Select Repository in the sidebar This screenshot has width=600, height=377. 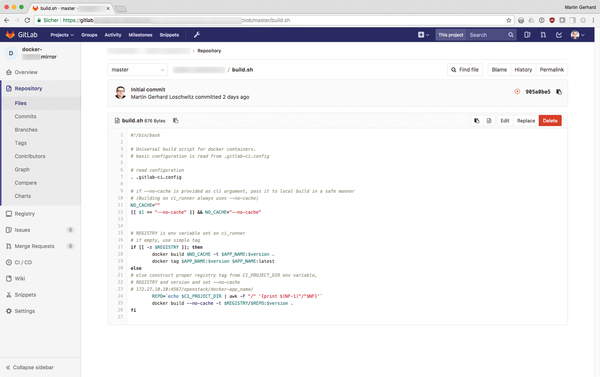click(28, 88)
